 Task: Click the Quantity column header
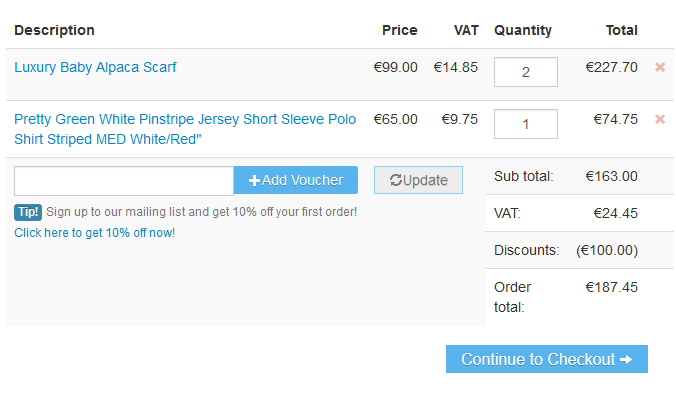[x=523, y=30]
